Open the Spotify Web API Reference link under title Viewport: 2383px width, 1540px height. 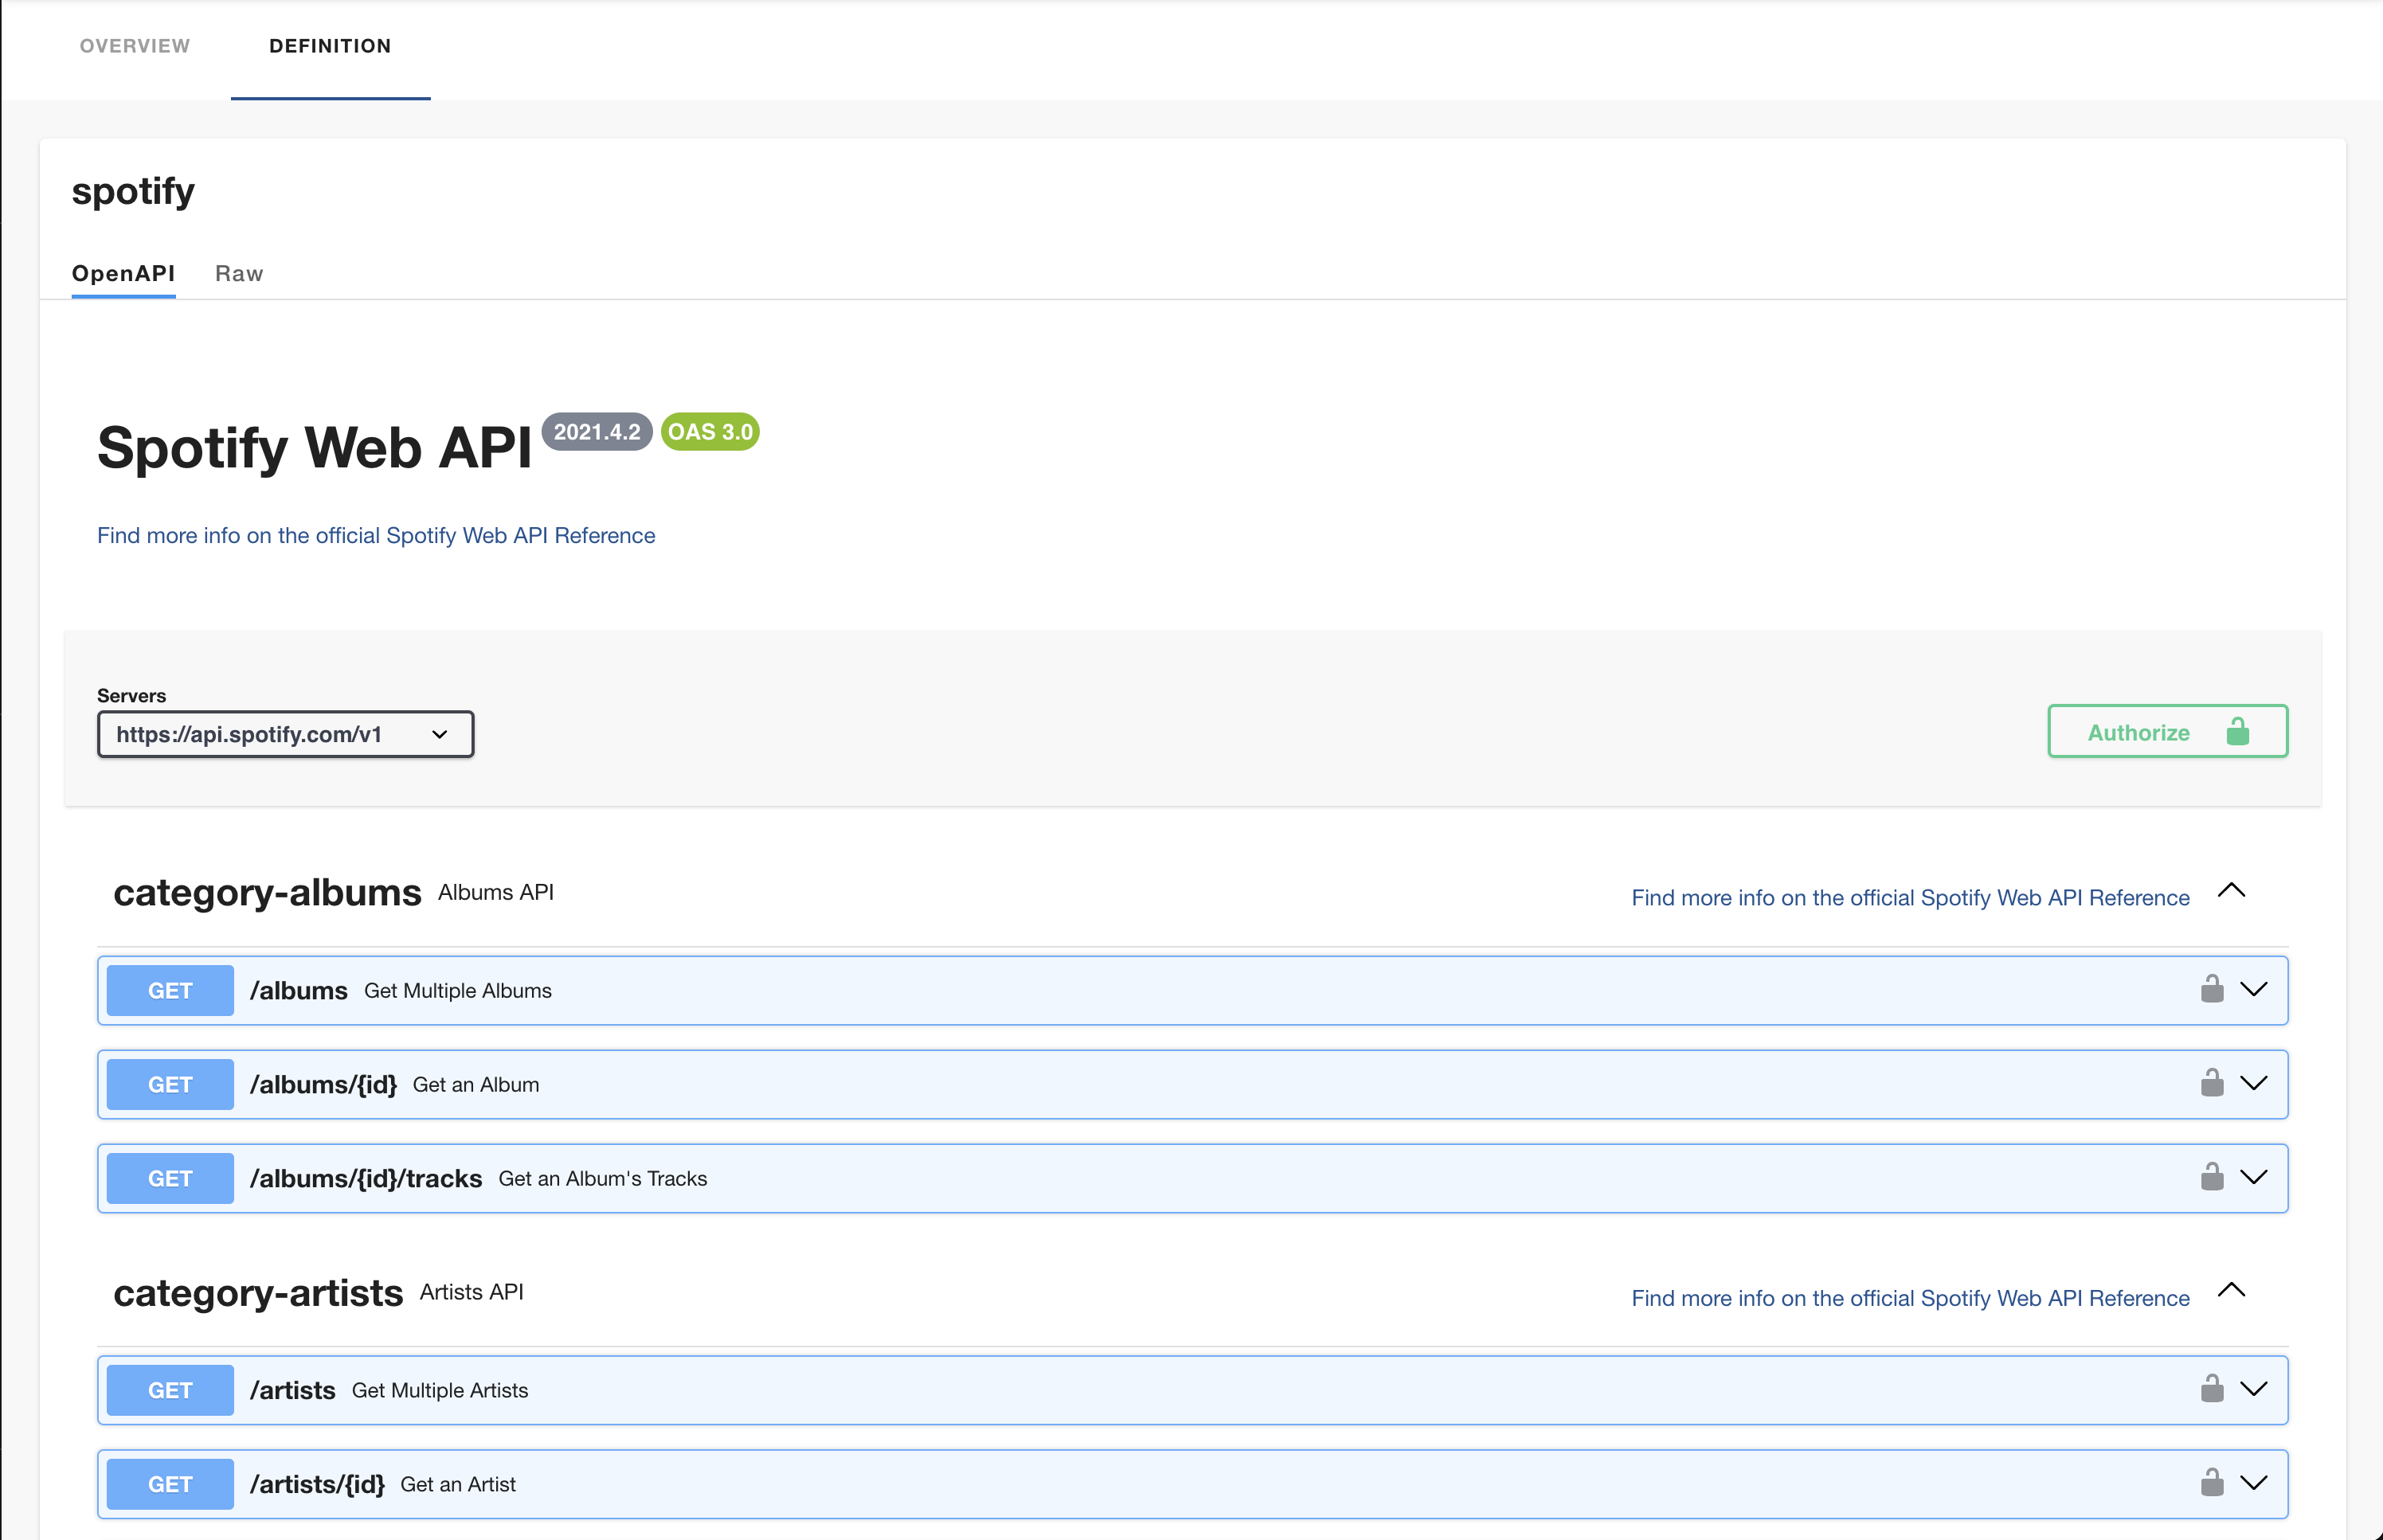376,536
